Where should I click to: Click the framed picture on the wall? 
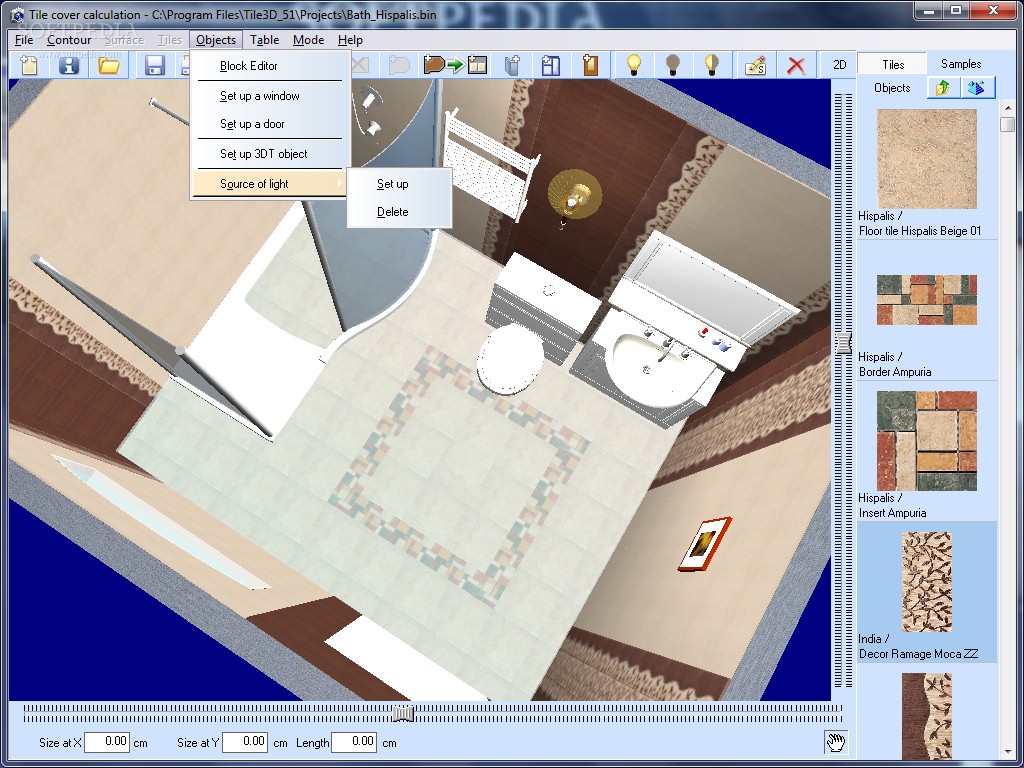(705, 543)
